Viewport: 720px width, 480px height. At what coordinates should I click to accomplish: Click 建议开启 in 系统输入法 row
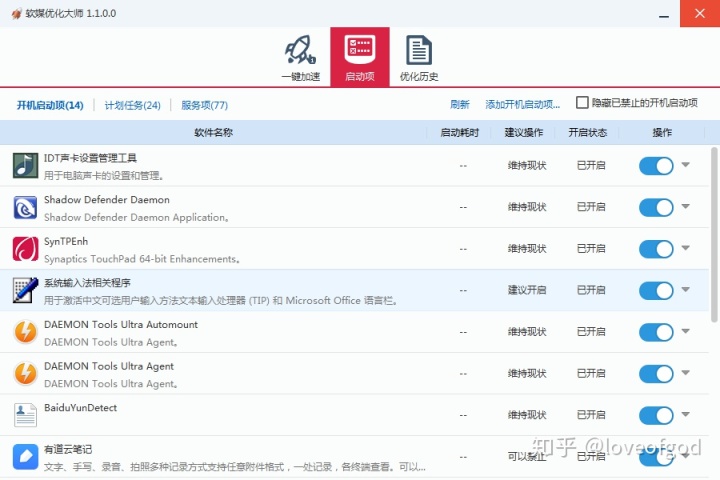click(527, 290)
